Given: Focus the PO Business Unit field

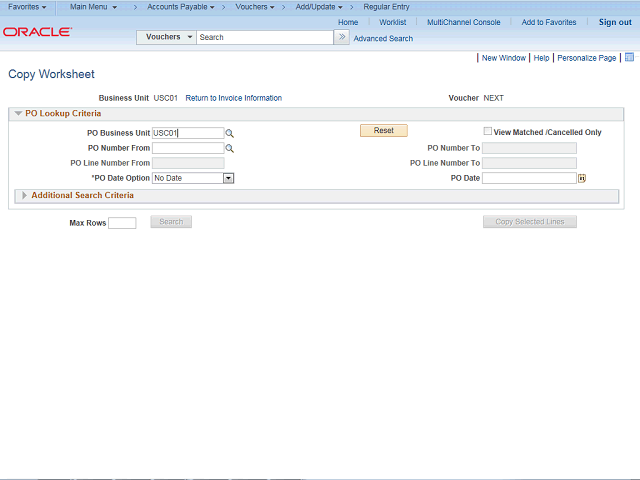Looking at the screenshot, I should click(x=188, y=133).
